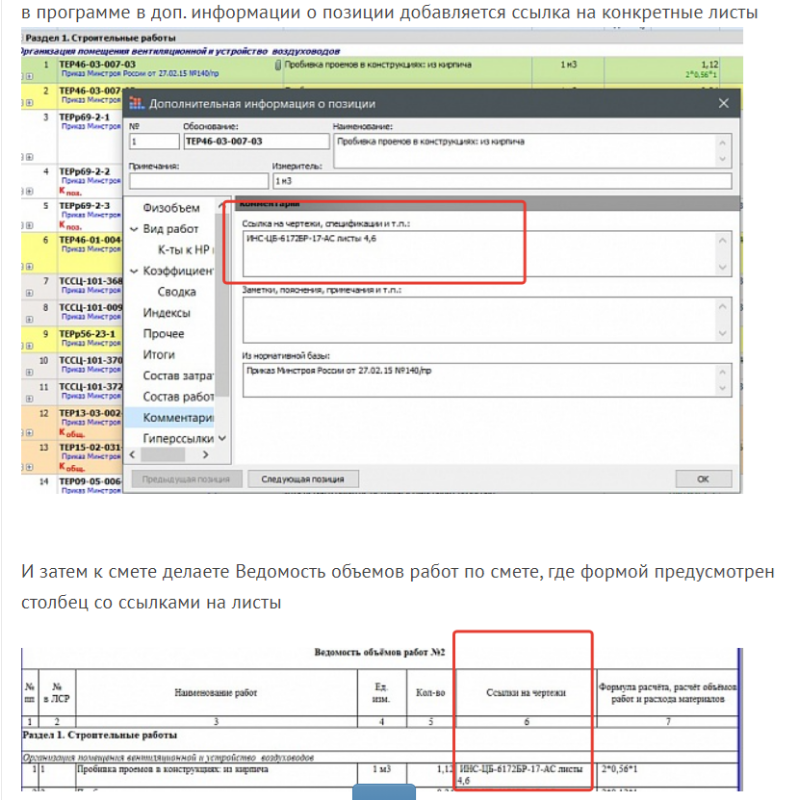Expand row 3 ТЕРр69-2-1 plus icon
The height and width of the screenshot is (800, 797).
click(x=30, y=157)
